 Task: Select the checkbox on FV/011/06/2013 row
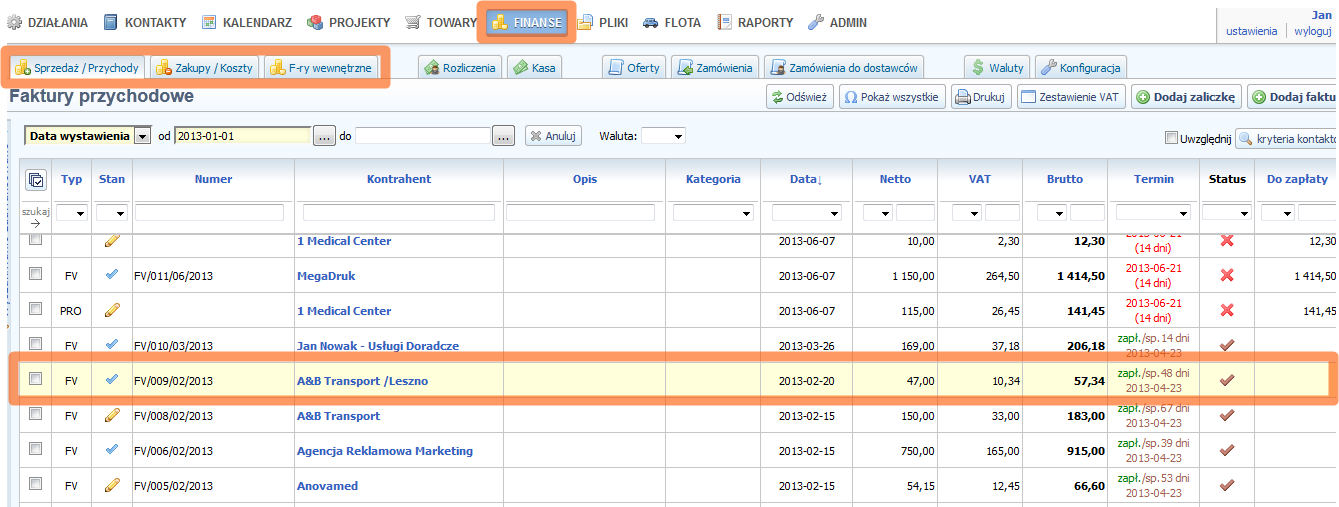click(36, 274)
